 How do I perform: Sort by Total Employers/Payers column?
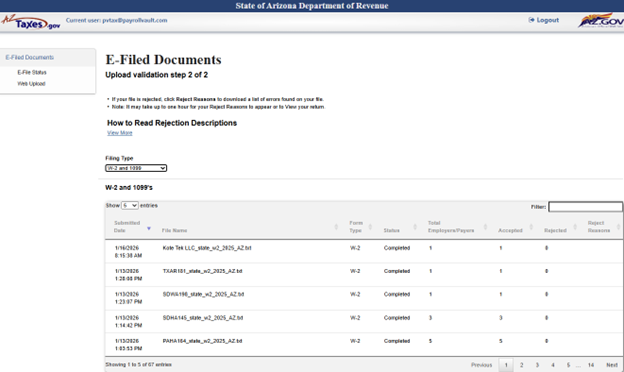tap(457, 227)
